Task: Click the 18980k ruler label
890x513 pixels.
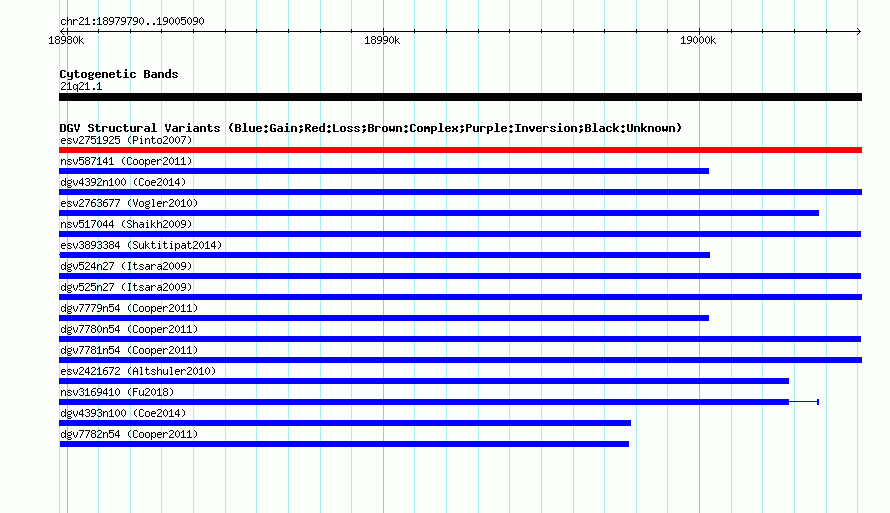Action: coord(66,40)
